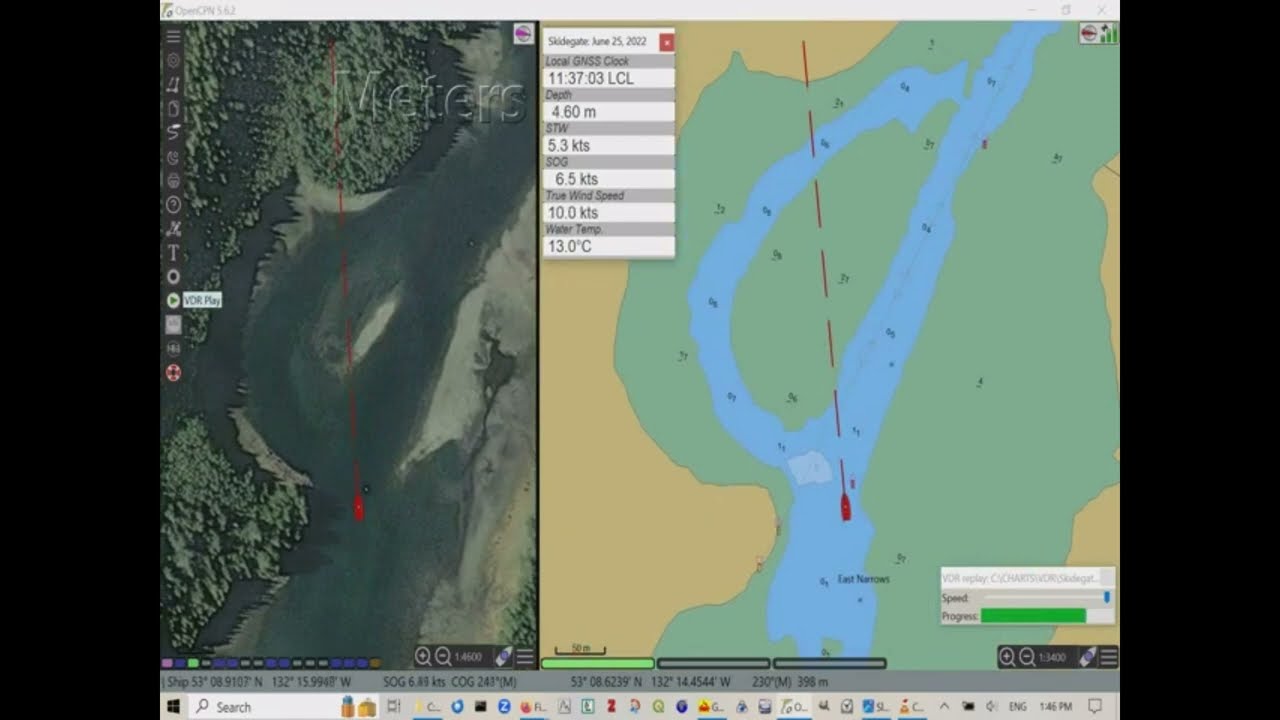Click the 6.5 kts SOG value
Viewport: 1280px width, 720px height.
(x=608, y=179)
